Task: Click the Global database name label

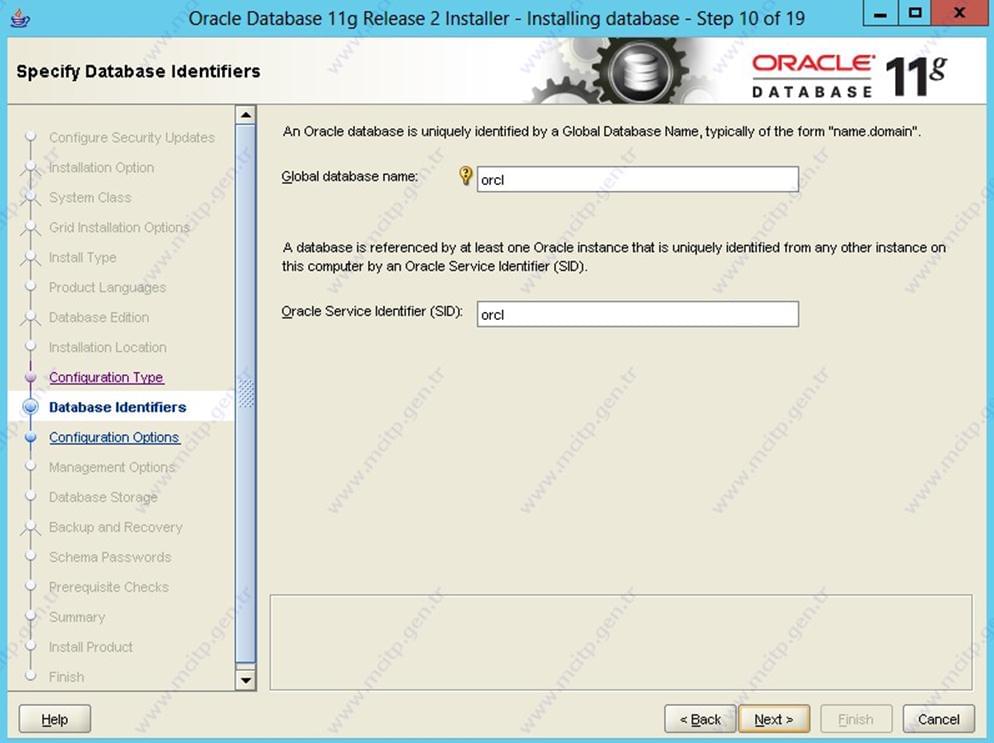Action: coord(350,176)
